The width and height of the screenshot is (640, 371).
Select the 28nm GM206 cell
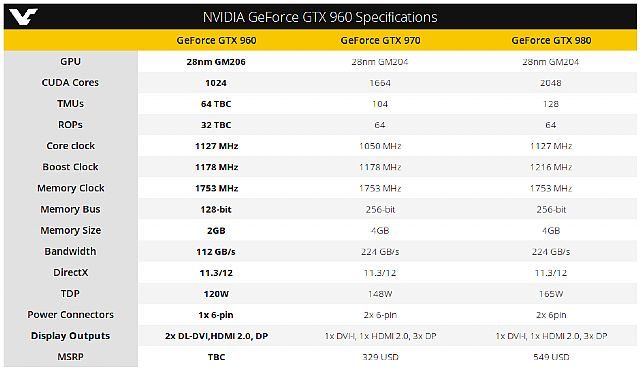[216, 62]
